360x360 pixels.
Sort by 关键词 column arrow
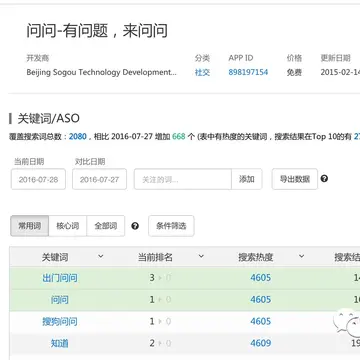point(100,257)
